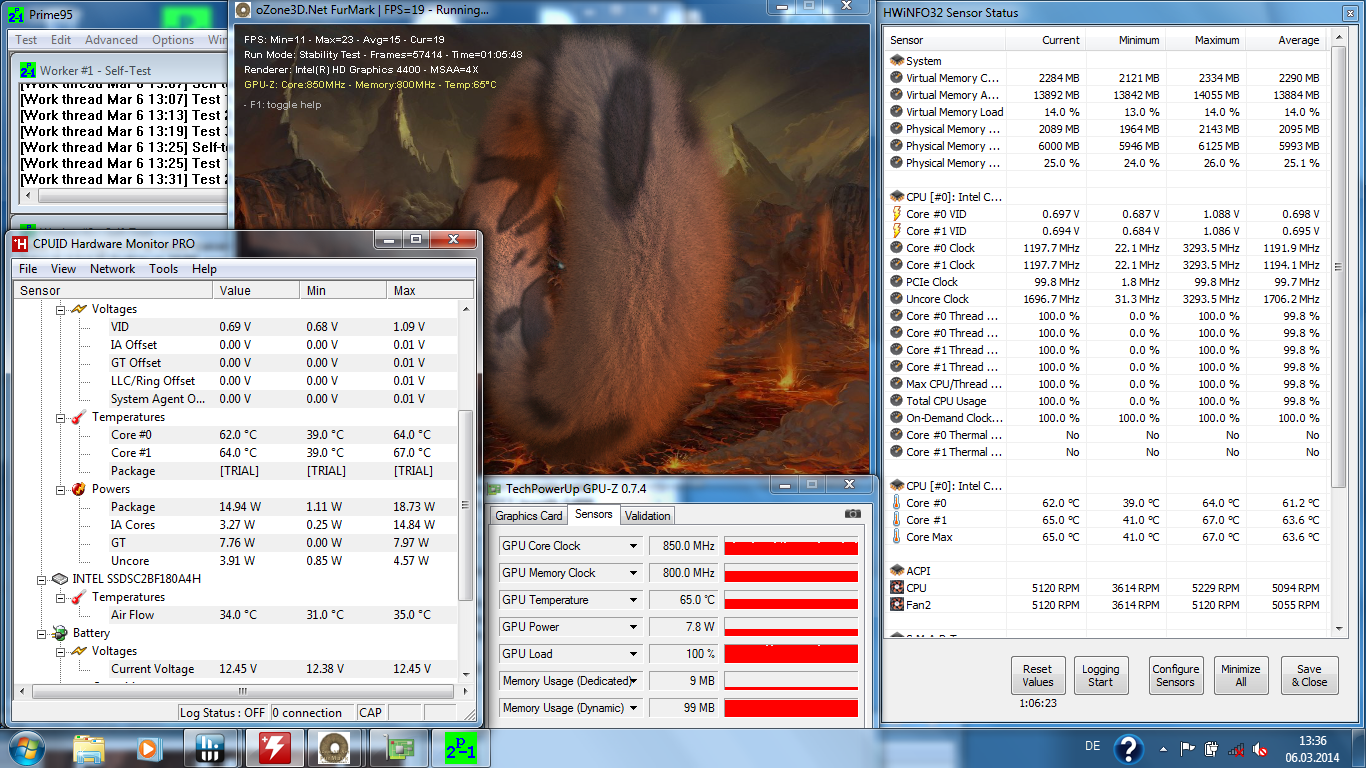
Task: Click the GPU-Z title bar icon
Action: (x=494, y=488)
